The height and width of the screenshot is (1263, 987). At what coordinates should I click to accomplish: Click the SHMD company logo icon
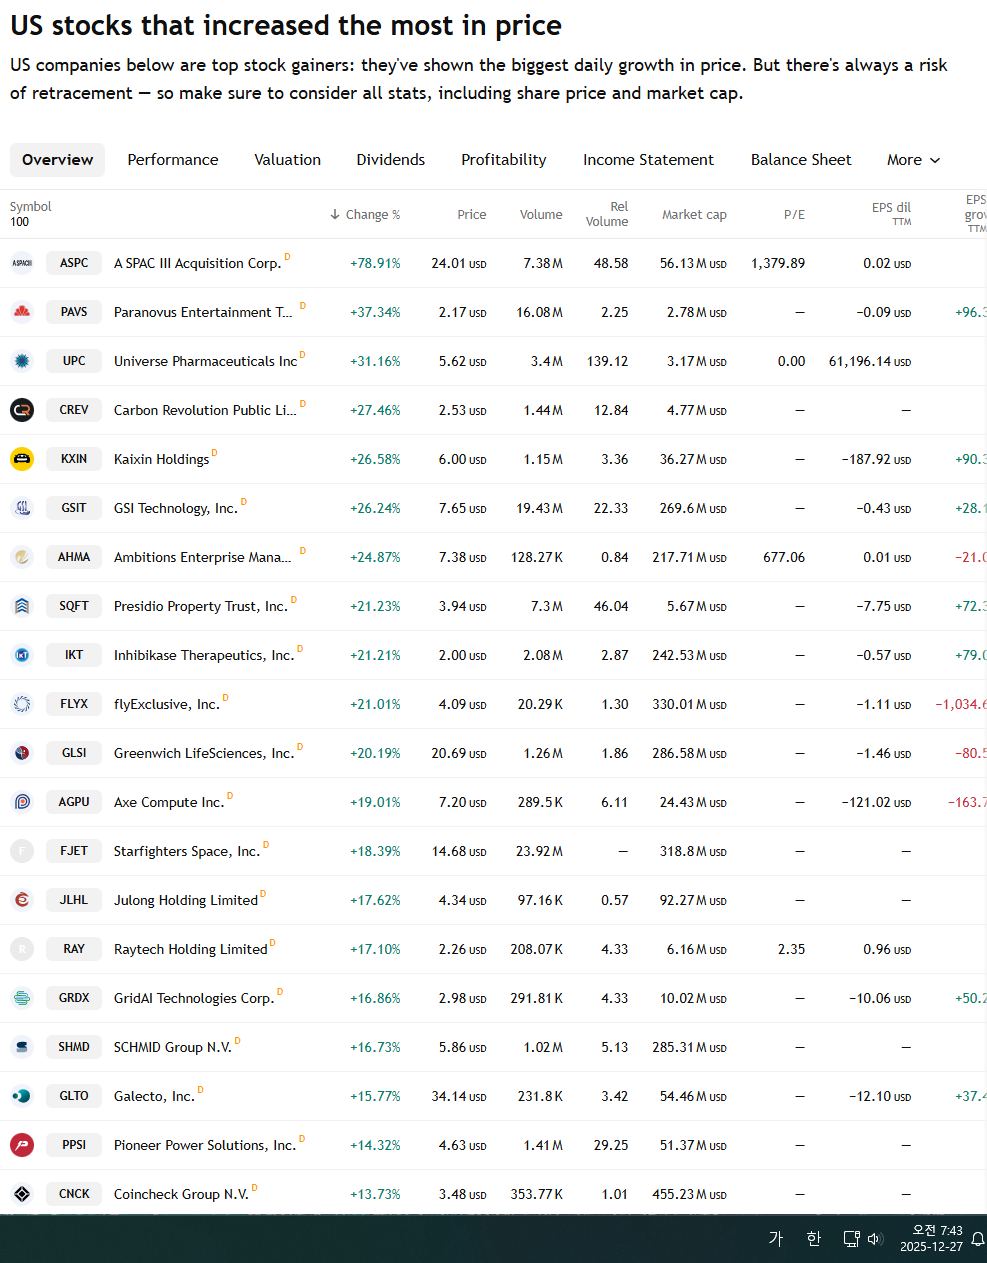tap(22, 1047)
